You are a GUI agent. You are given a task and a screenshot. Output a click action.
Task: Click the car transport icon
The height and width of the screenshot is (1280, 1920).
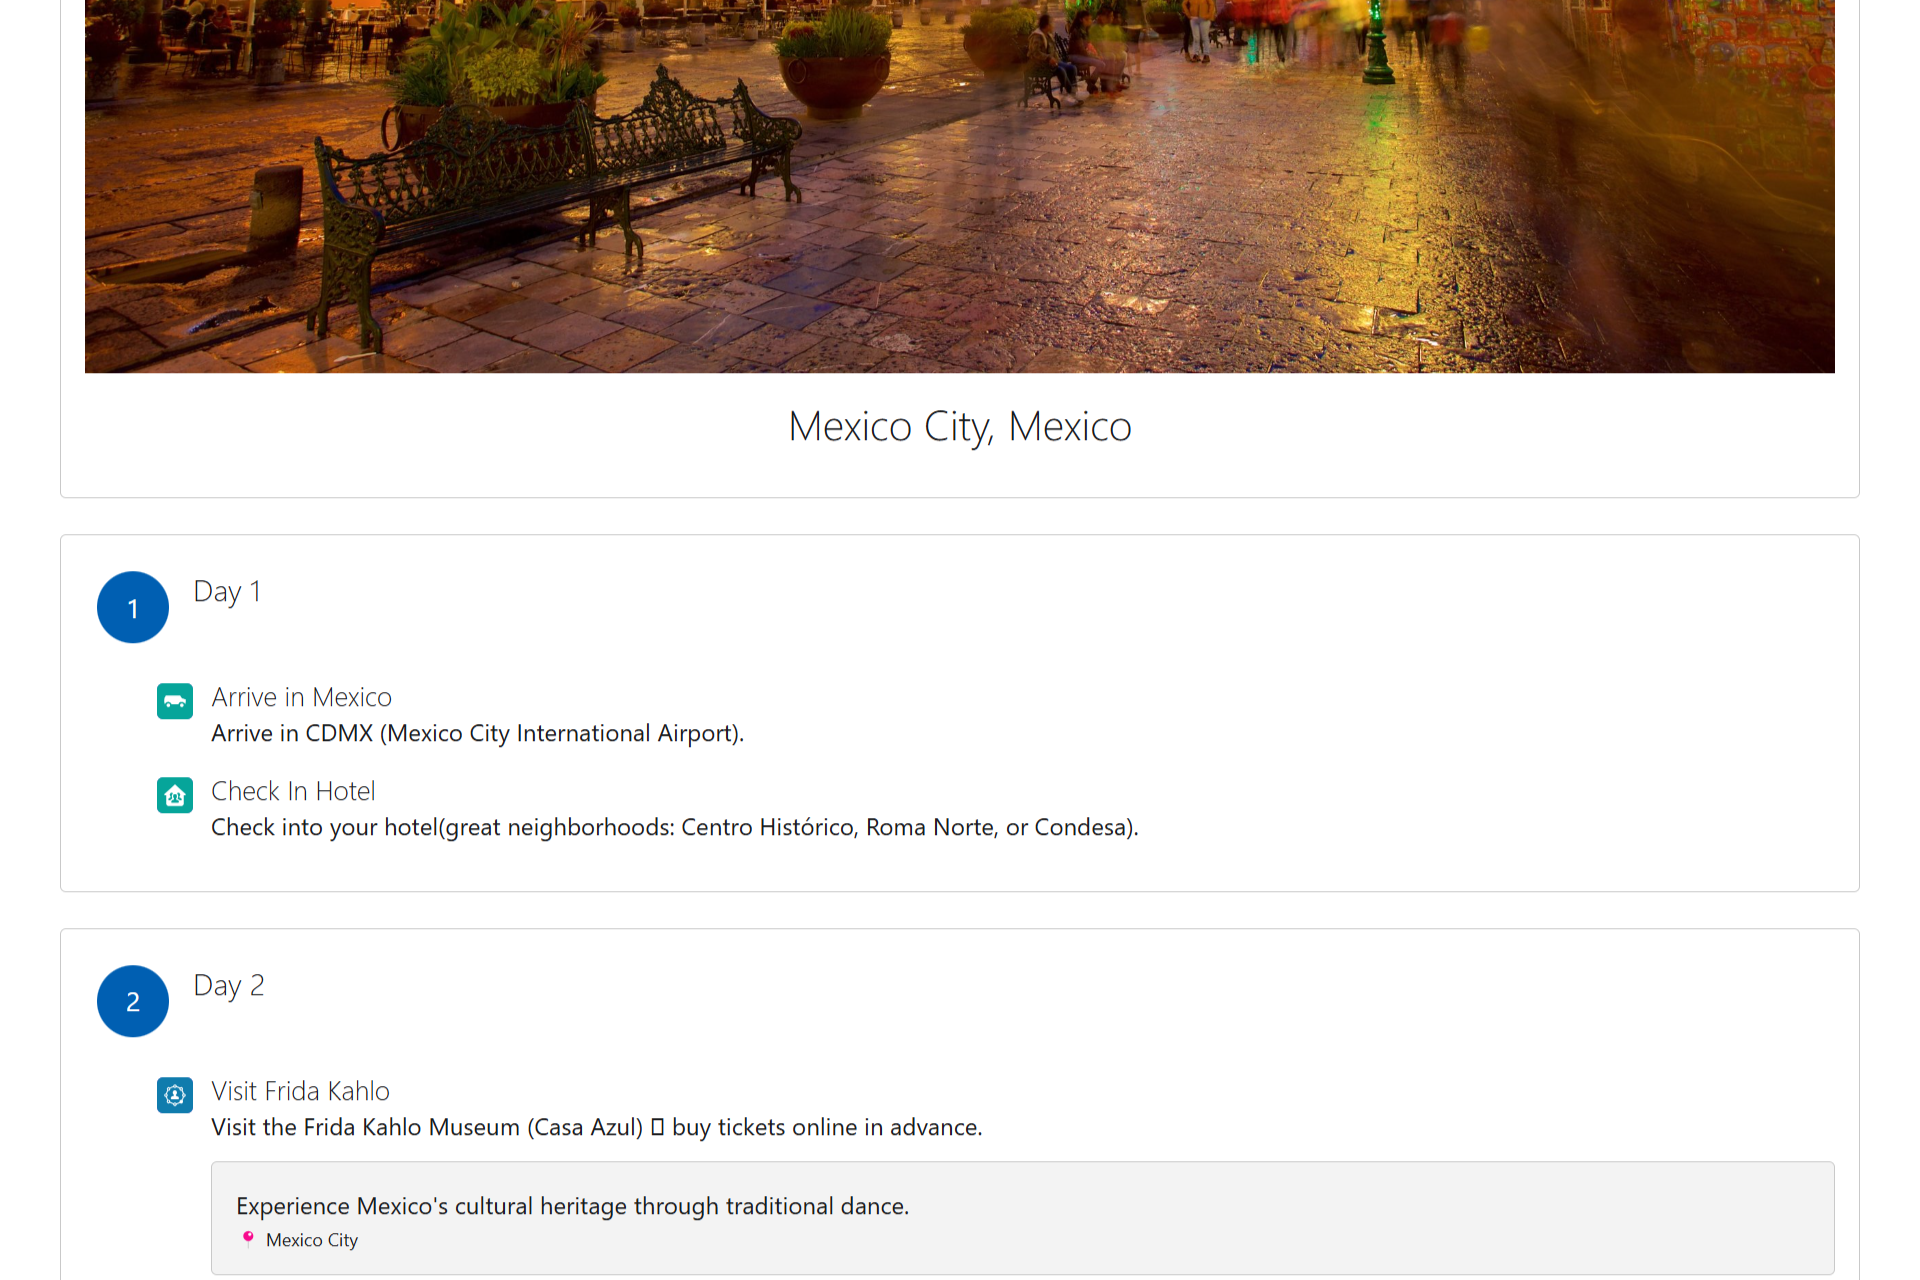point(175,701)
